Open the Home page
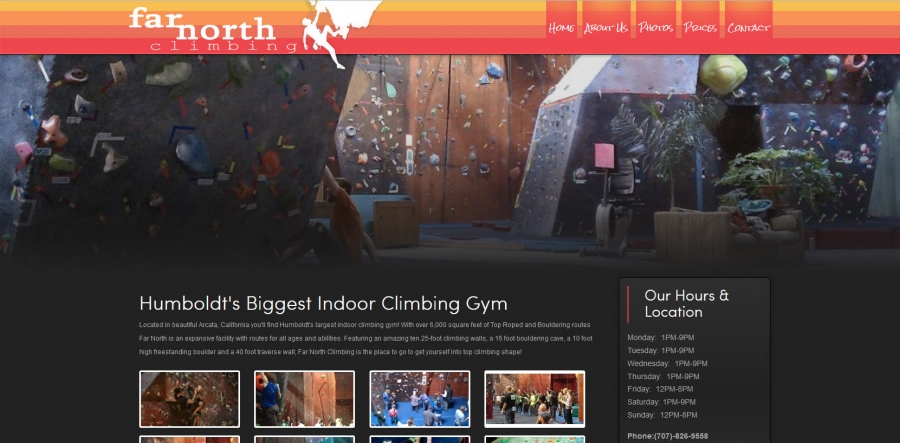This screenshot has height=443, width=900. click(561, 27)
